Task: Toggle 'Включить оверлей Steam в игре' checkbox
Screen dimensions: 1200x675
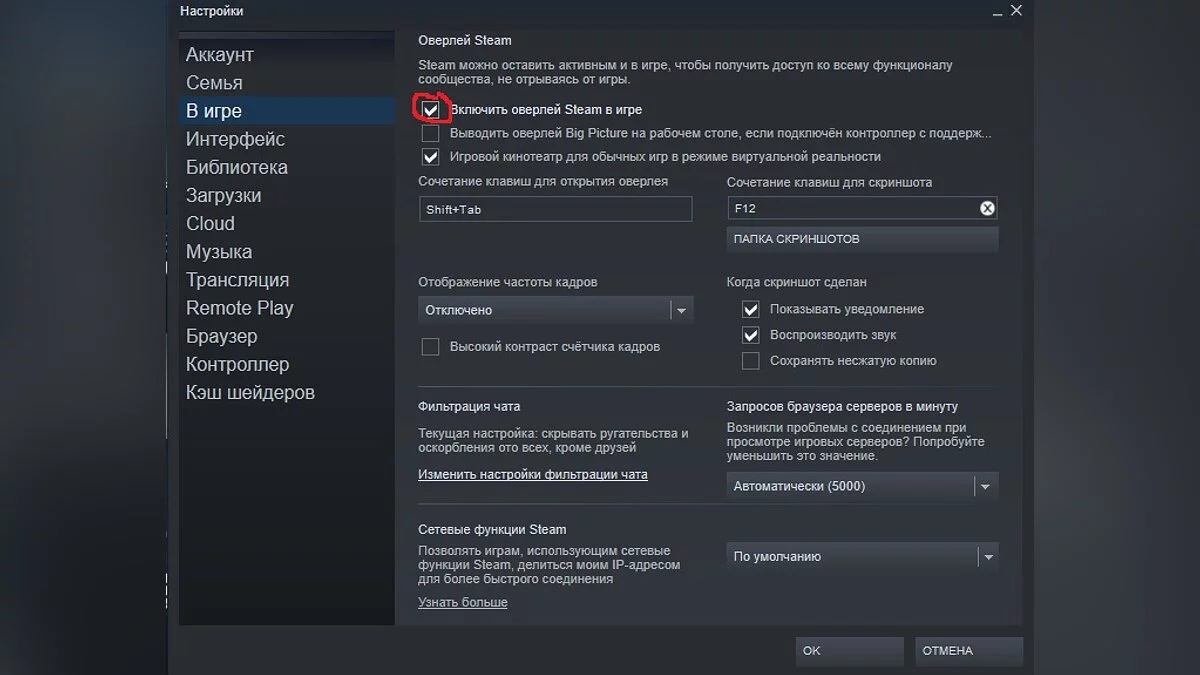Action: point(431,109)
